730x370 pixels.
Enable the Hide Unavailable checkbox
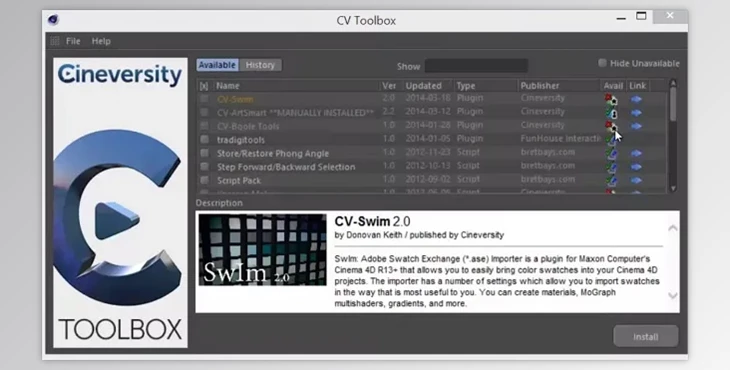602,63
